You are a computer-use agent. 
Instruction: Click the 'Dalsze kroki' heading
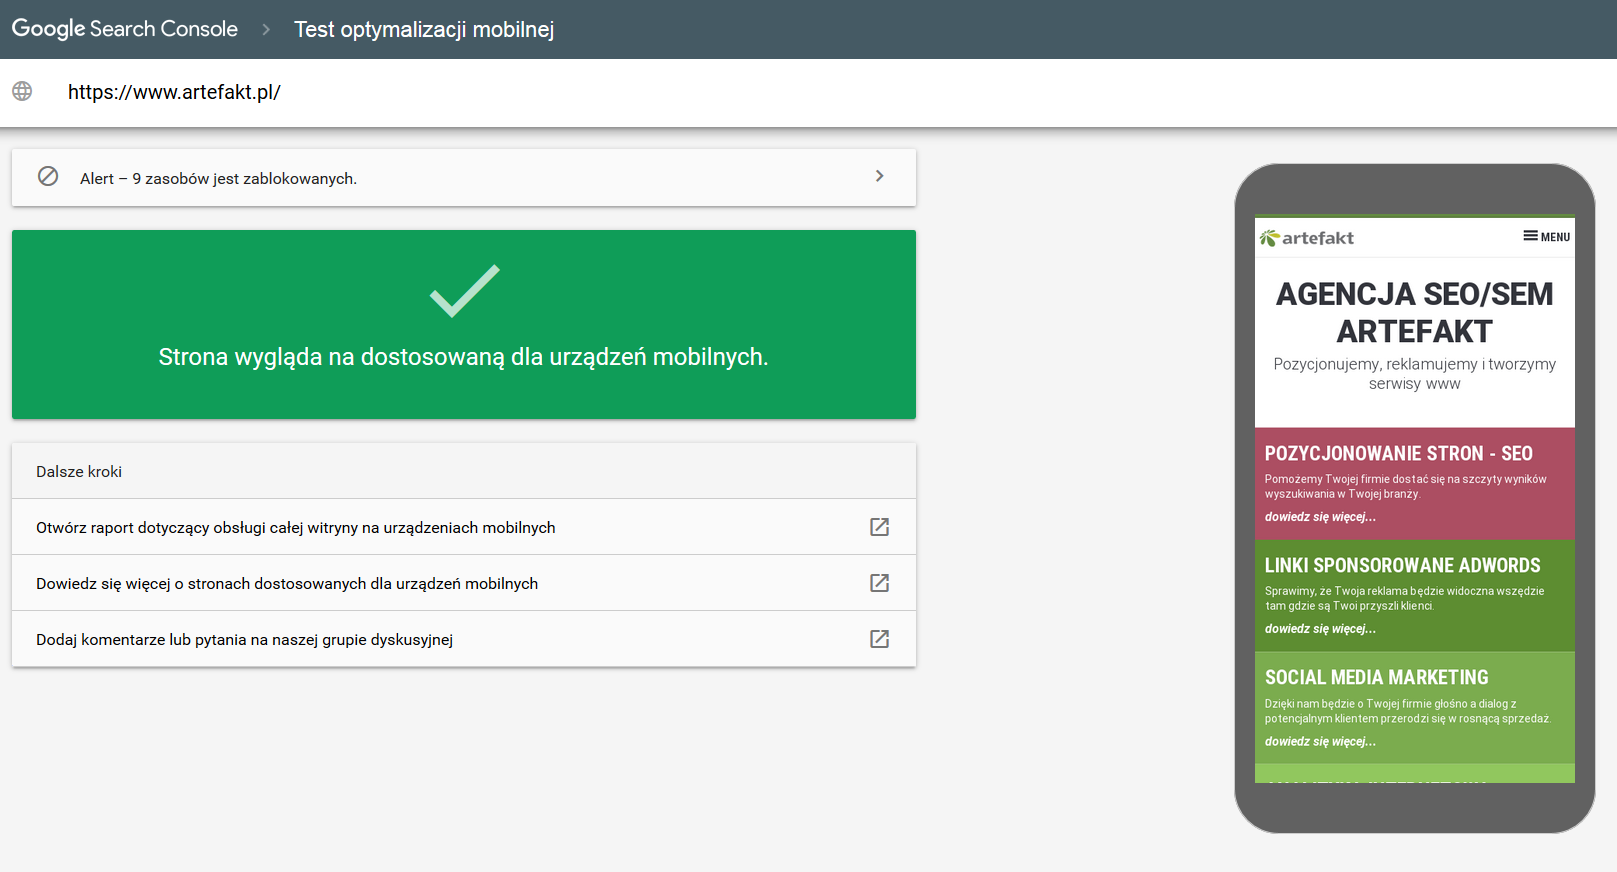coord(79,472)
